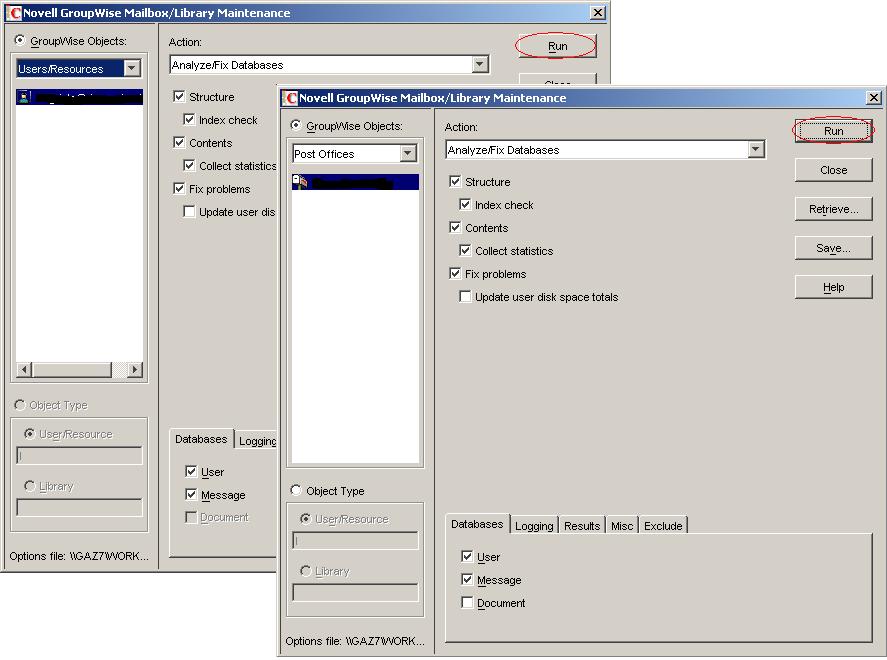This screenshot has width=887, height=660.
Task: Toggle Collect statistics in back window
Action: click(x=189, y=166)
